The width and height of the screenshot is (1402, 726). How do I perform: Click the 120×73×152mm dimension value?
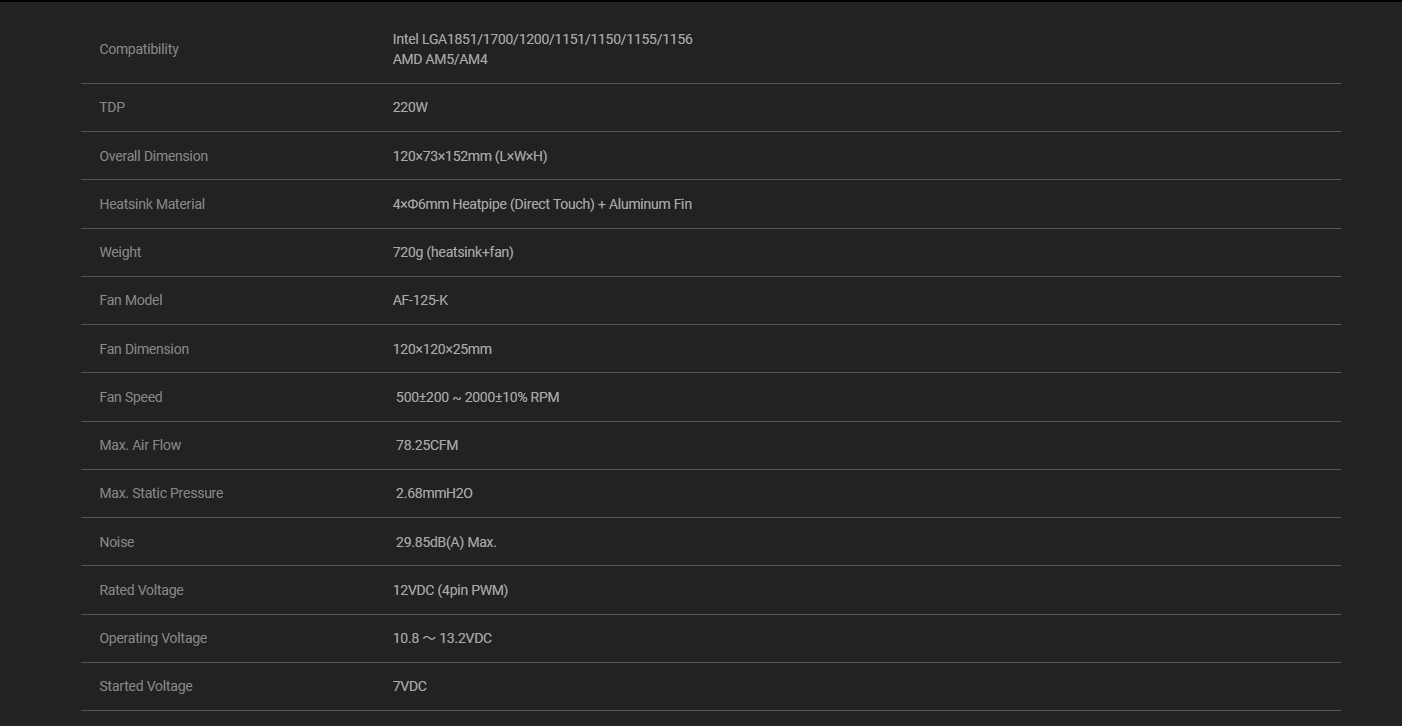click(x=470, y=156)
